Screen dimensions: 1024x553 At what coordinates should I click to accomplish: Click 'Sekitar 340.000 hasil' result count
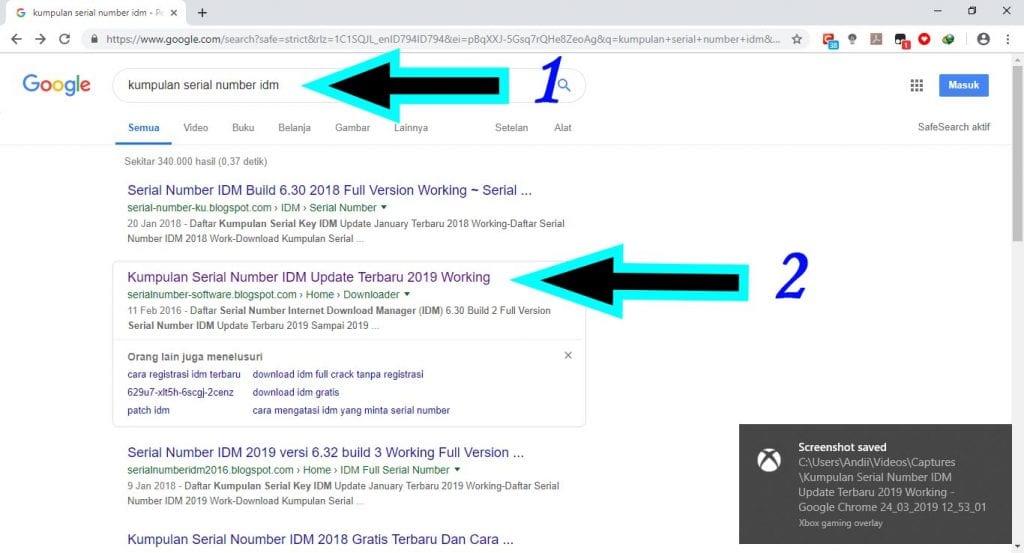click(x=196, y=161)
